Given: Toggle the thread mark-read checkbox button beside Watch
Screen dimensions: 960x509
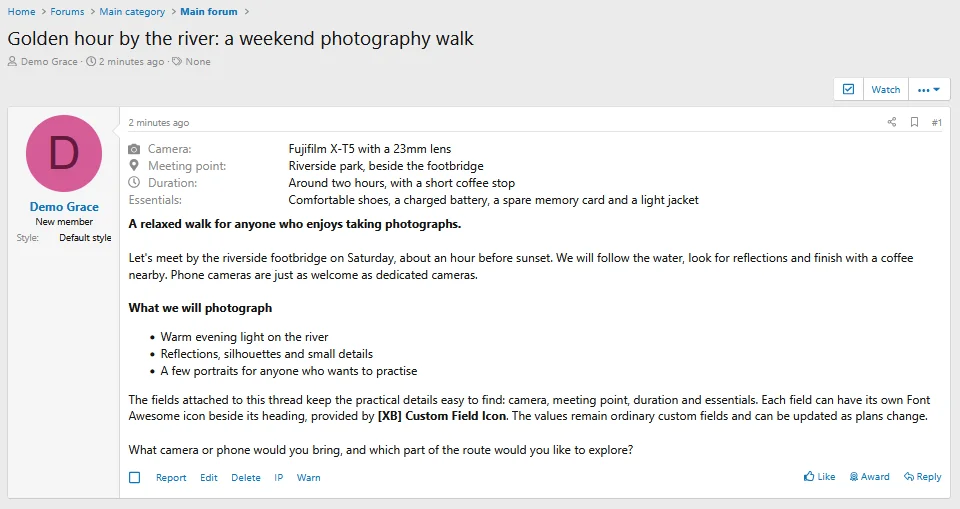Looking at the screenshot, I should 849,89.
